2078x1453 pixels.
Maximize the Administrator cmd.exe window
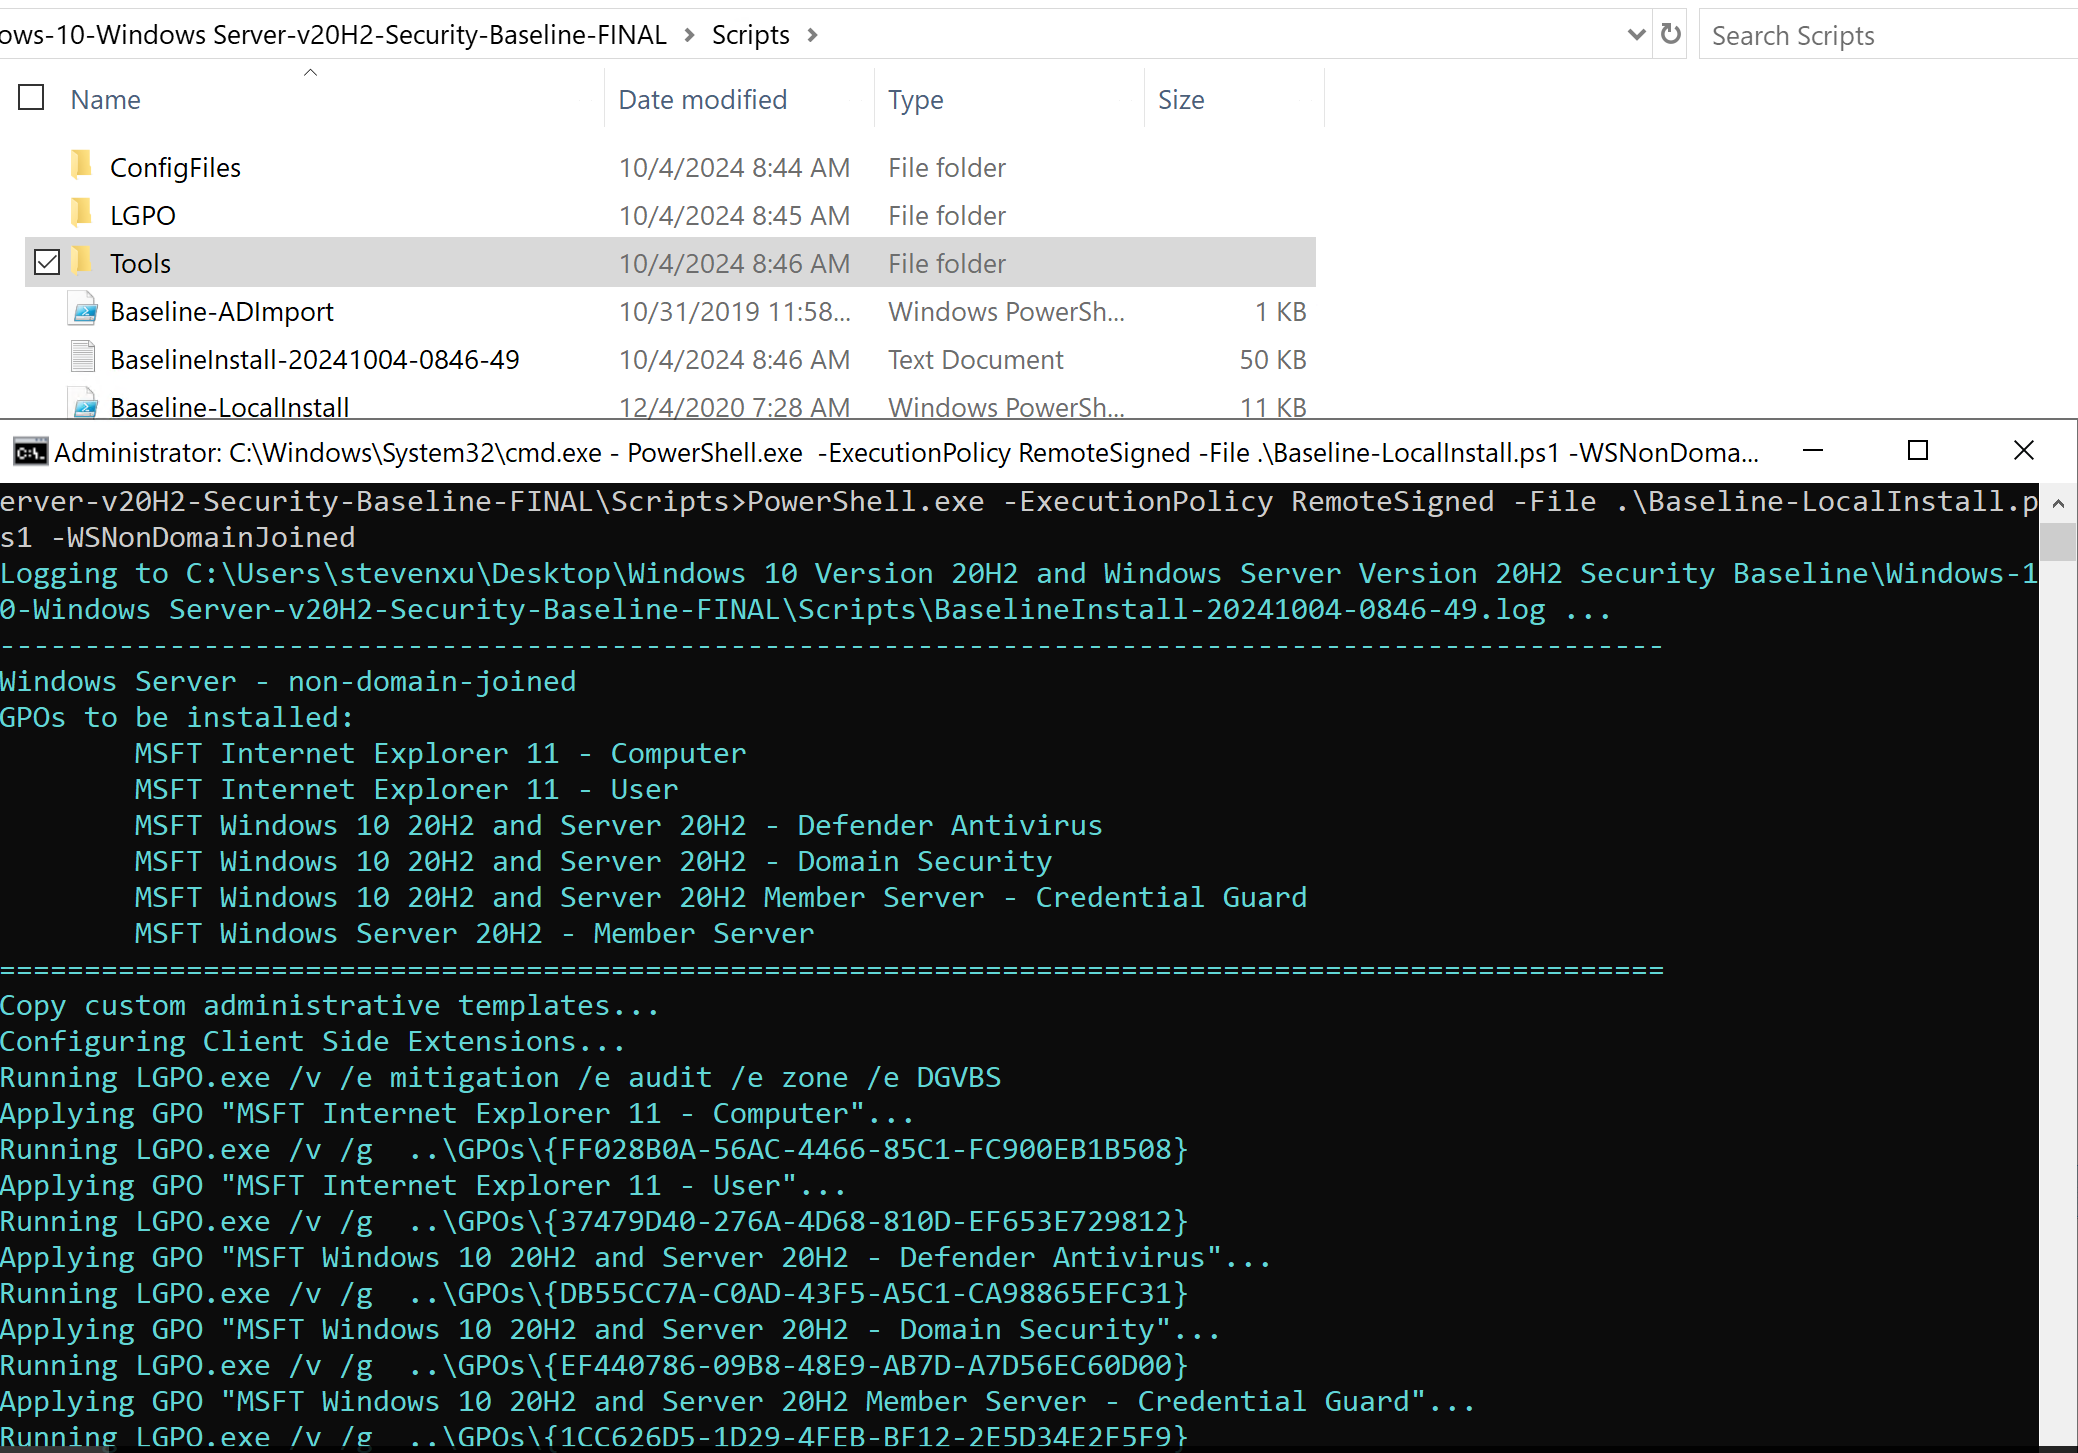pyautogui.click(x=1918, y=451)
